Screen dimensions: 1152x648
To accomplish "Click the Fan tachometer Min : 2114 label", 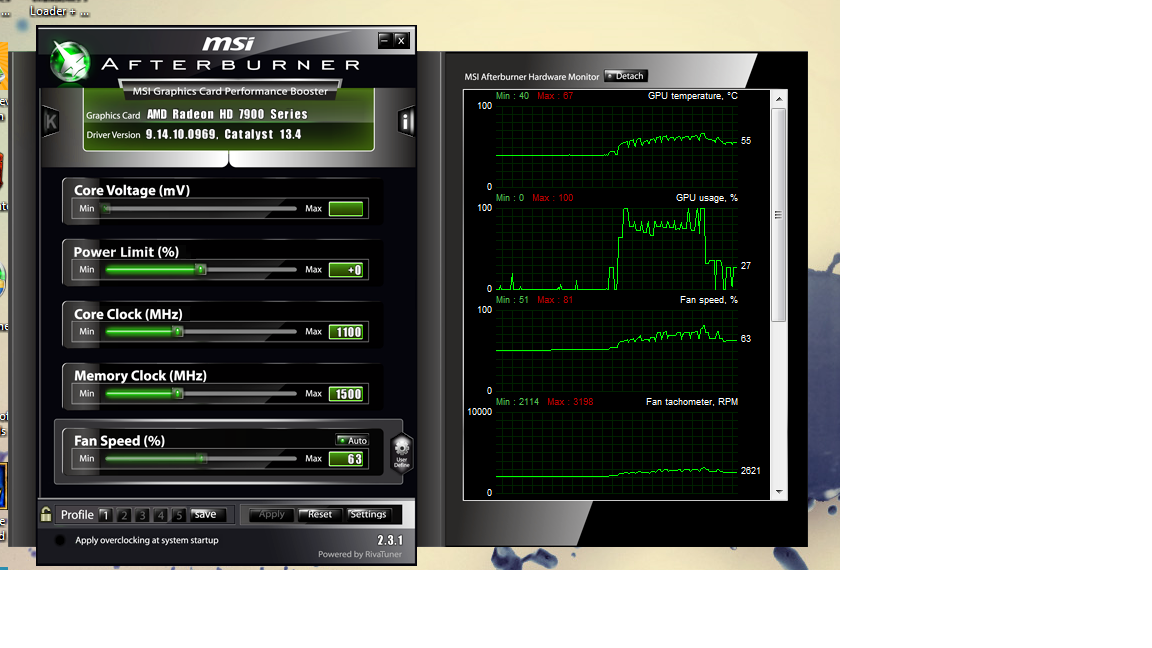I will tap(517, 402).
